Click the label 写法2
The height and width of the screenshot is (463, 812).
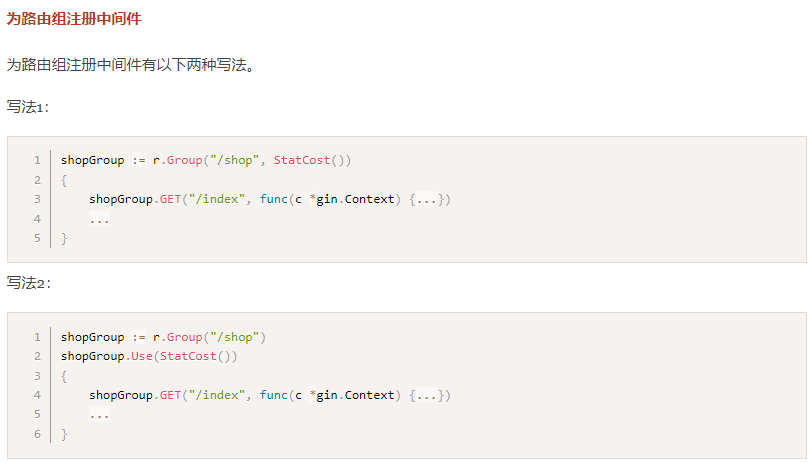click(x=28, y=283)
